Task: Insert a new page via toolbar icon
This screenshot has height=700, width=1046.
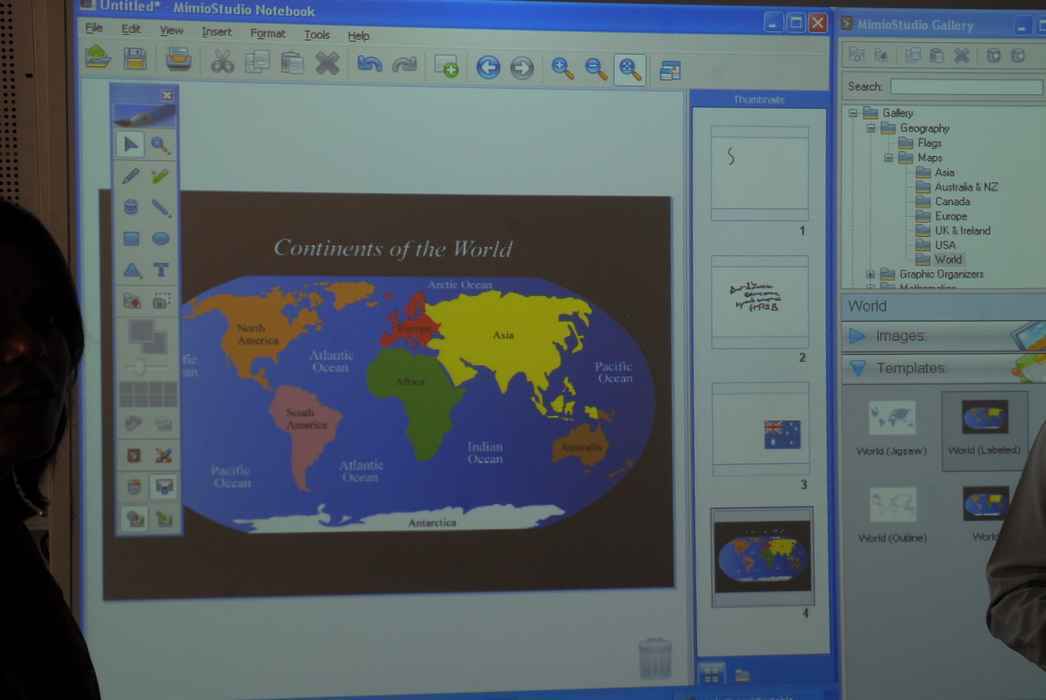Action: click(x=446, y=67)
